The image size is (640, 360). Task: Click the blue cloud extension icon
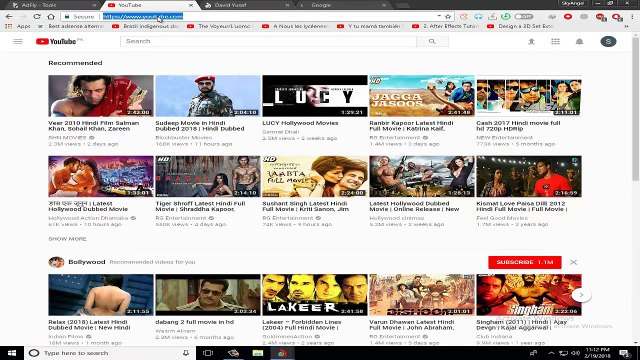point(478,16)
